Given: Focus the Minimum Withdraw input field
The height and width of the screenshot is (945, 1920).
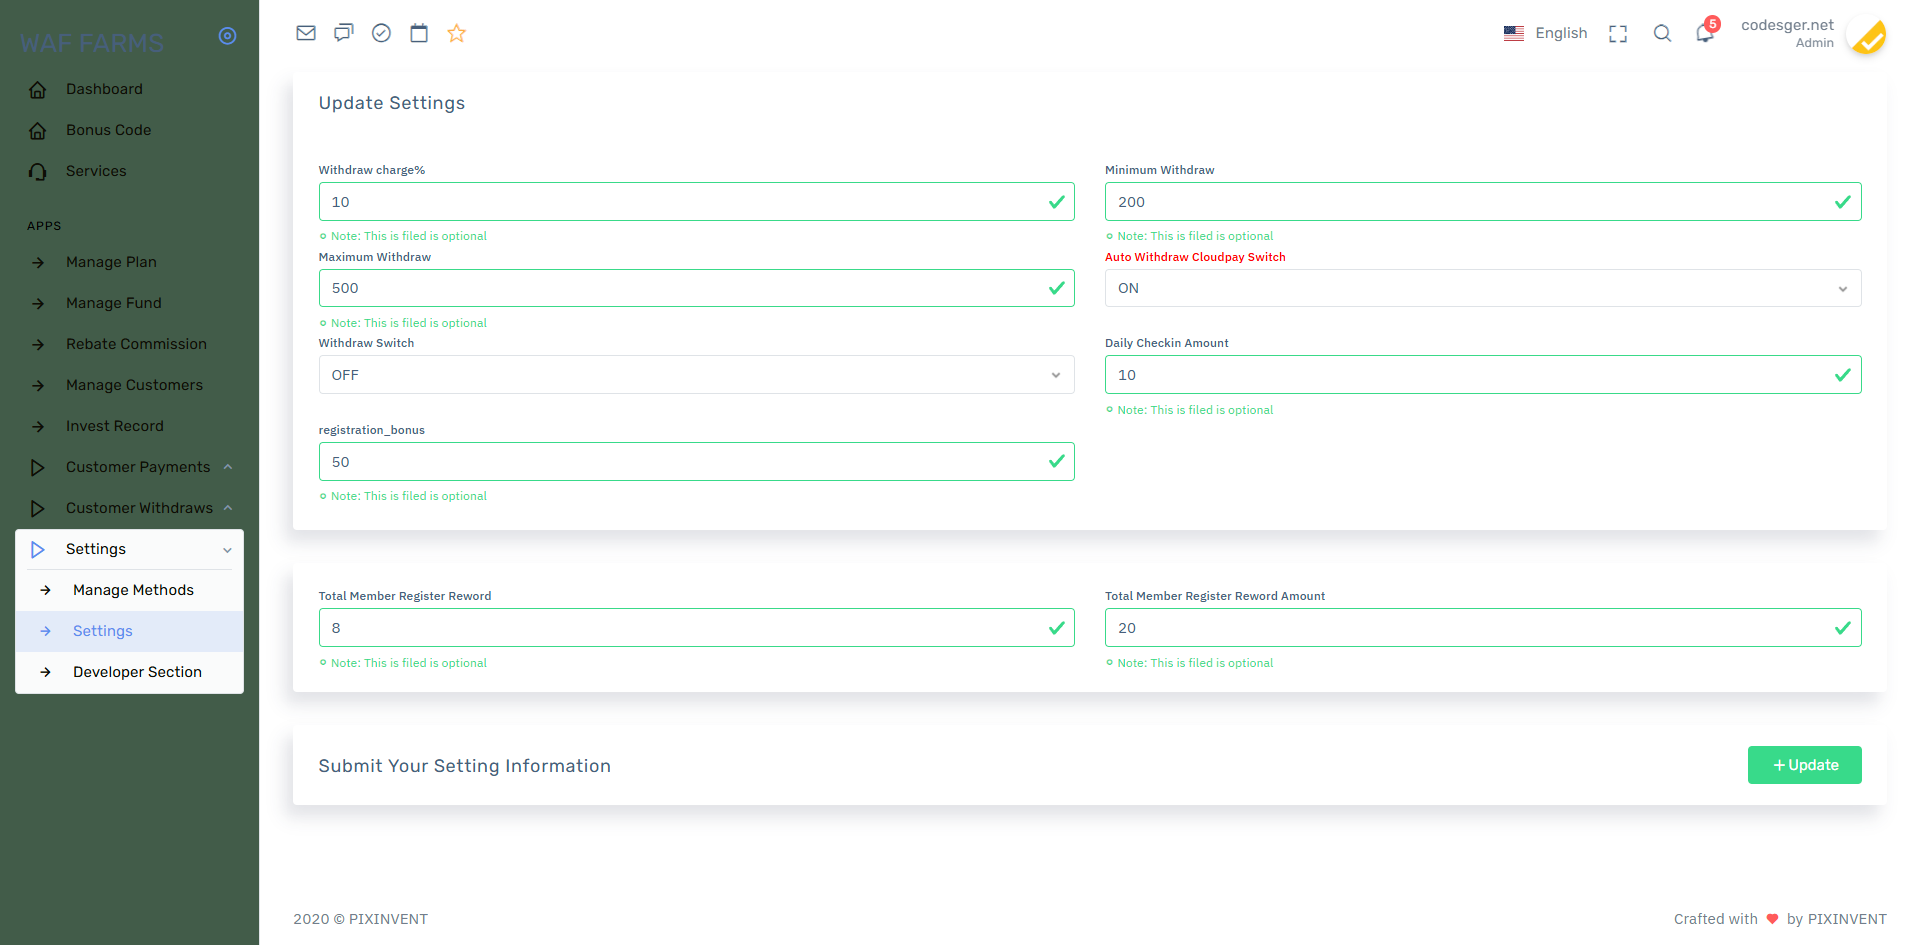Looking at the screenshot, I should (x=1483, y=202).
